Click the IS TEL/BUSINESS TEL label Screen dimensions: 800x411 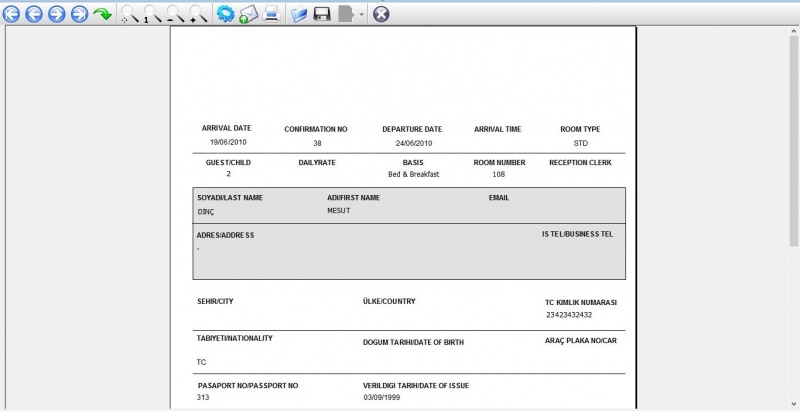point(578,235)
